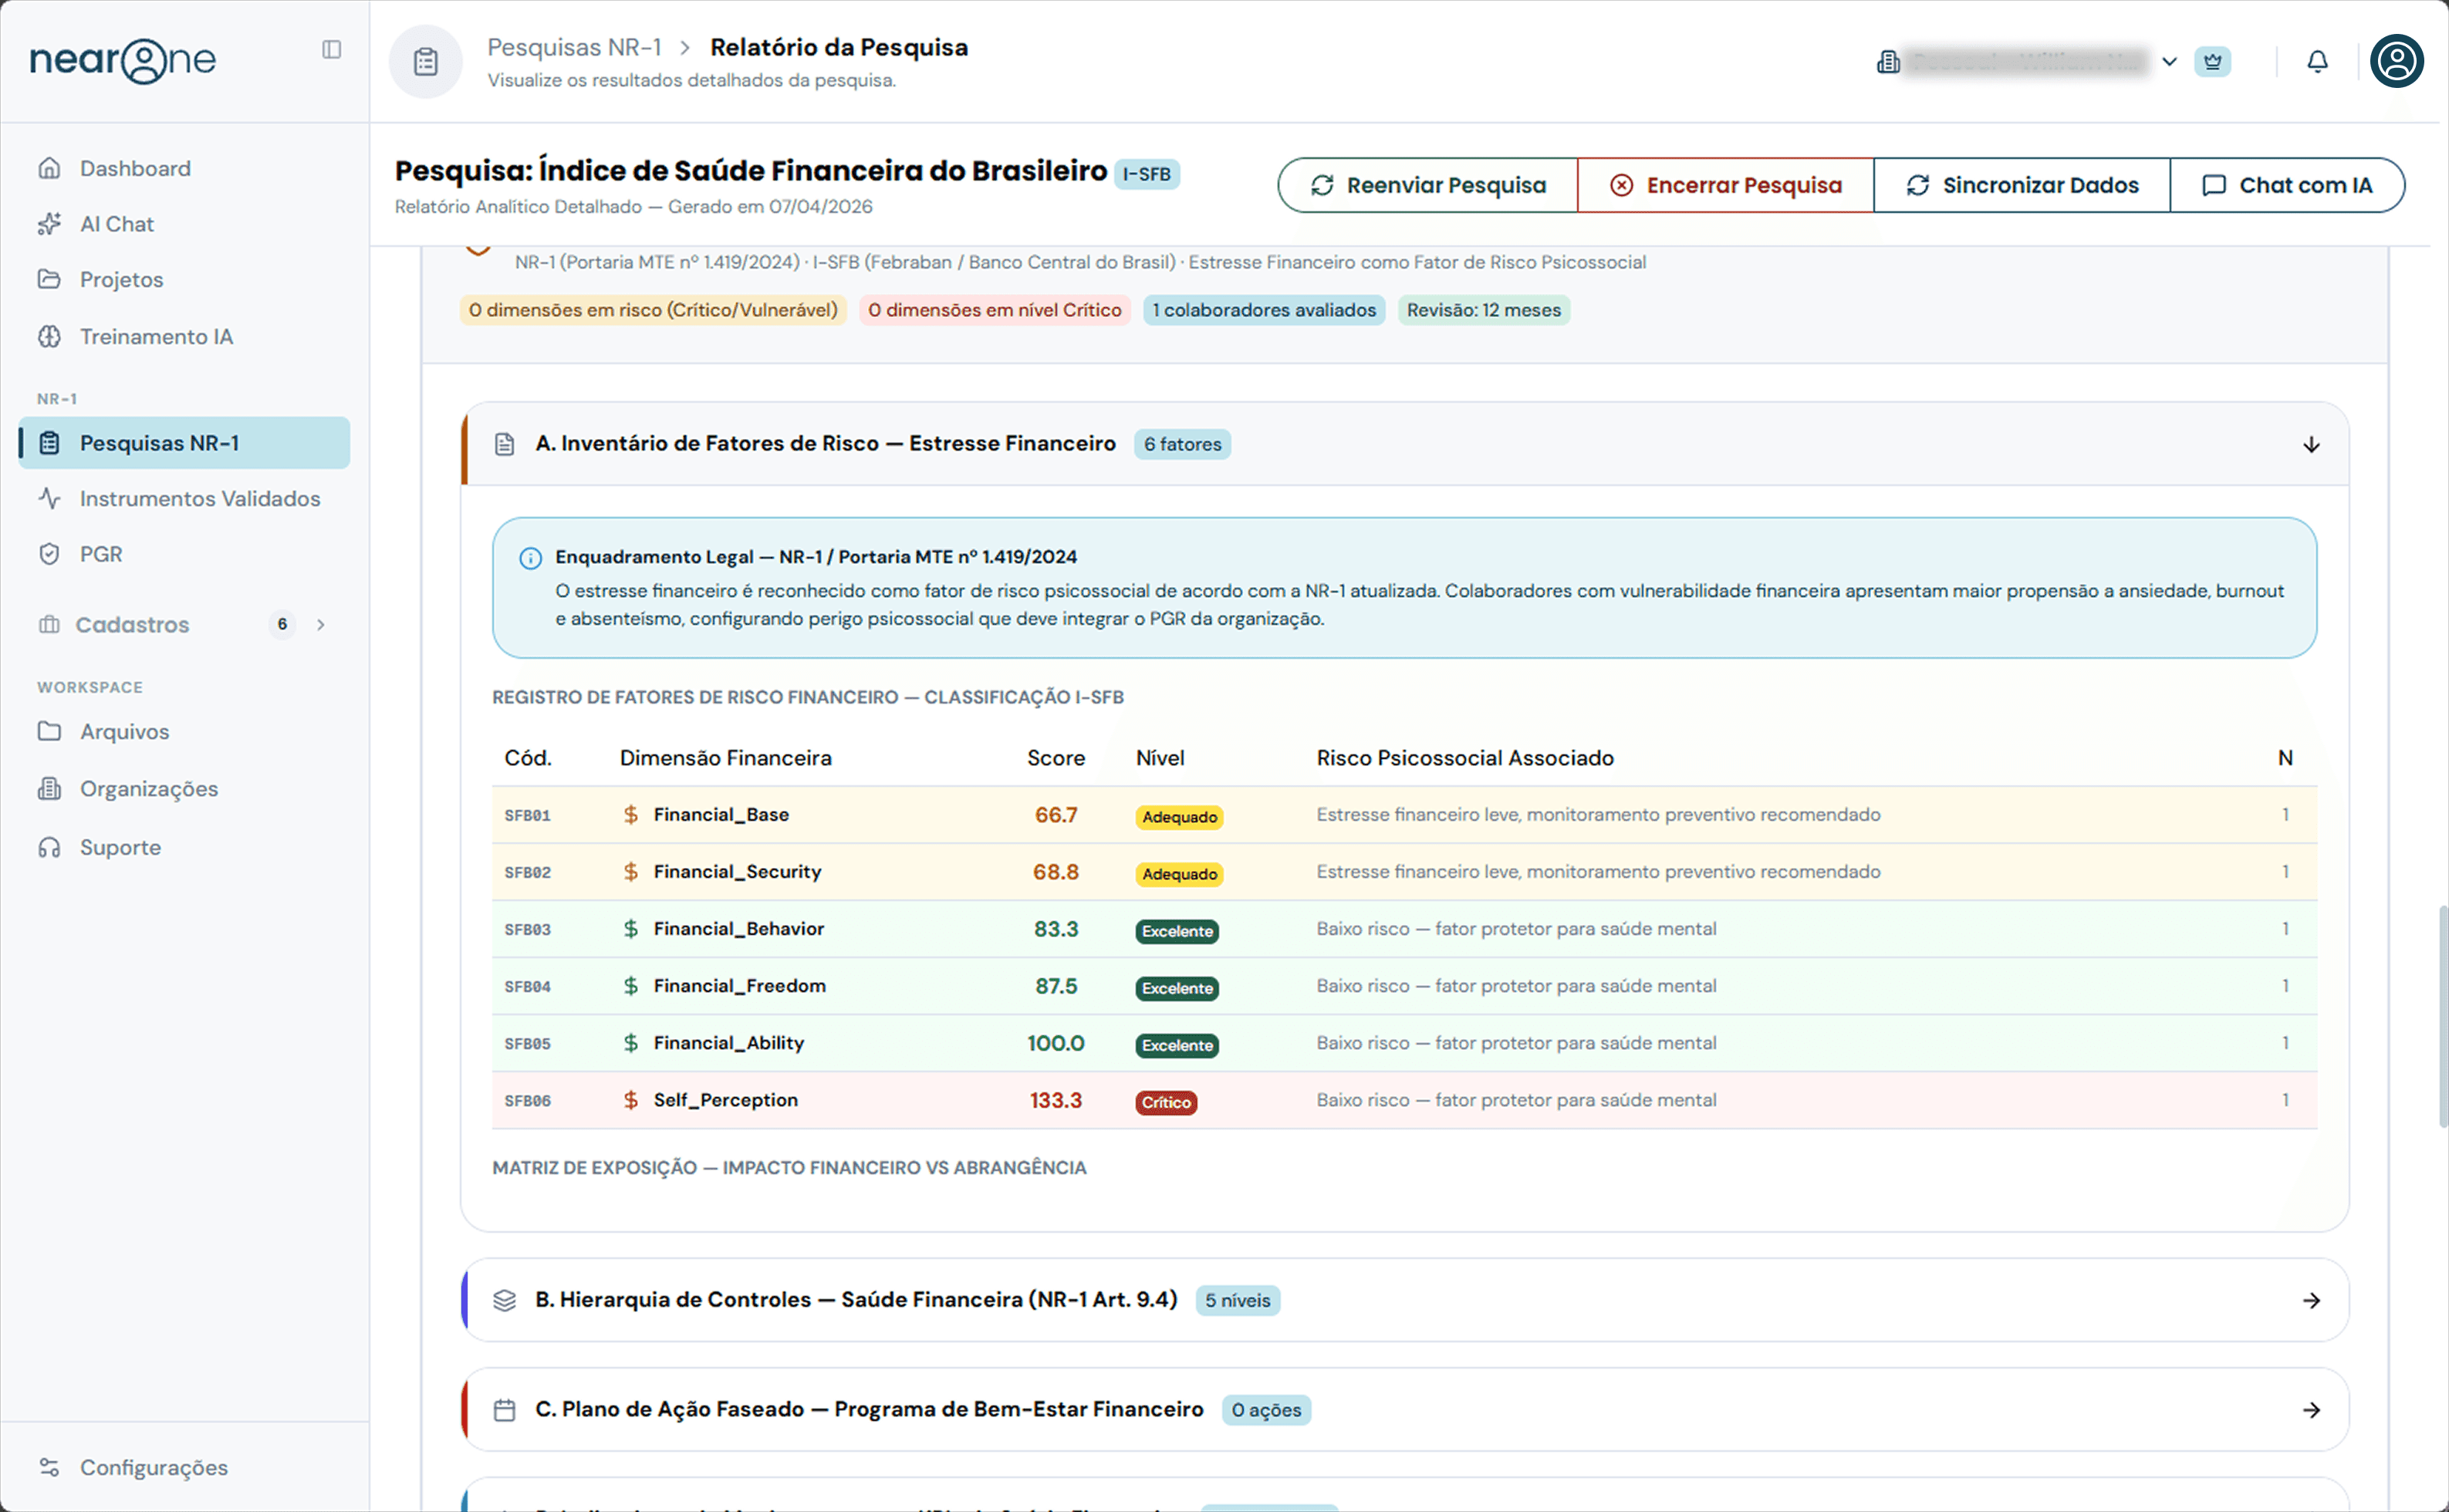
Task: Go to PGR shield item
Action: [x=100, y=554]
